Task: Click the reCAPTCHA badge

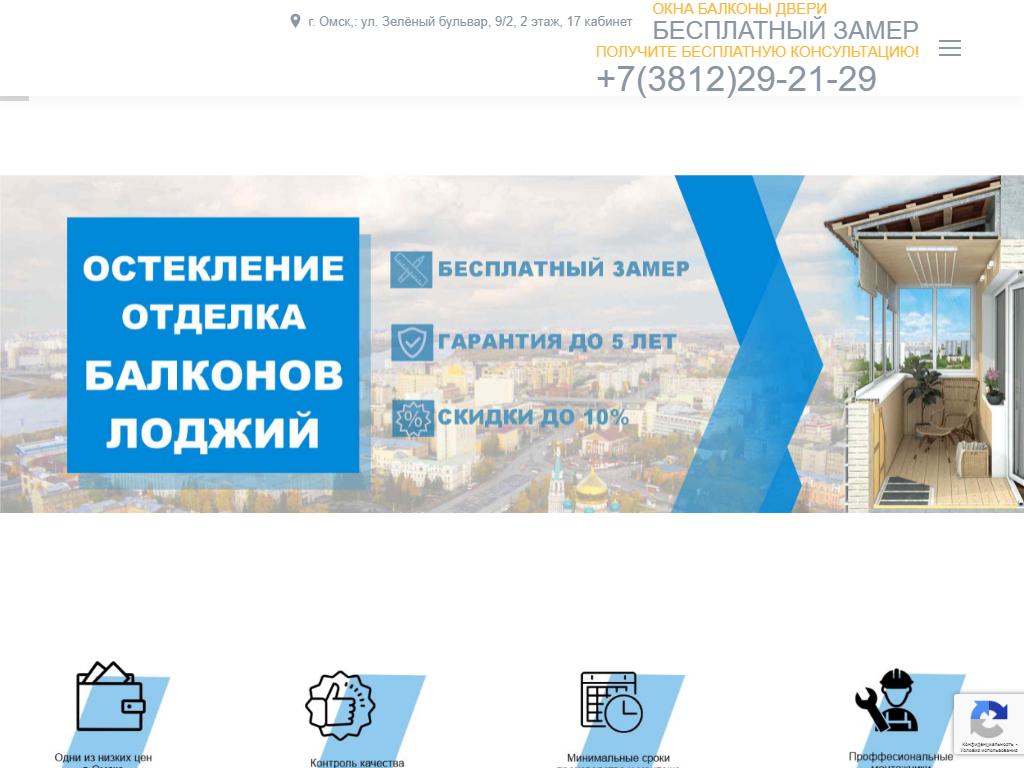Action: click(988, 724)
